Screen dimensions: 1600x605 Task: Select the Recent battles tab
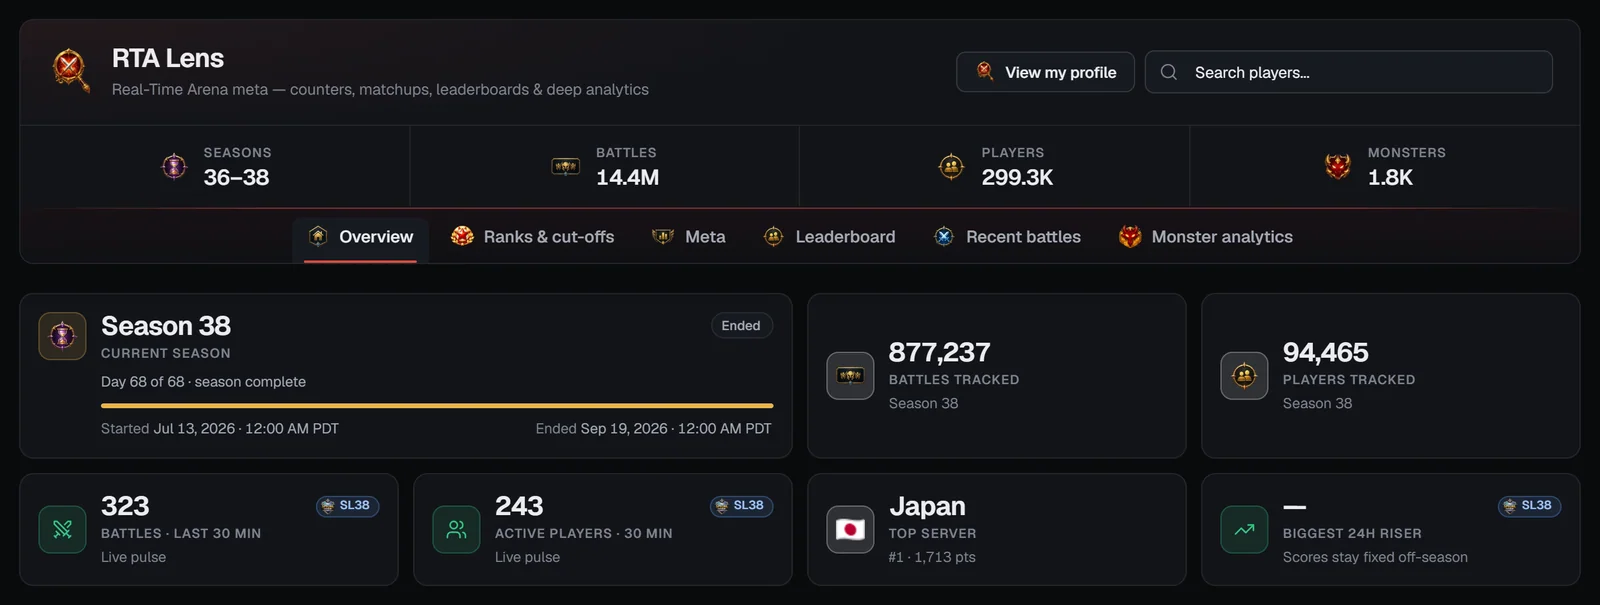click(1007, 237)
